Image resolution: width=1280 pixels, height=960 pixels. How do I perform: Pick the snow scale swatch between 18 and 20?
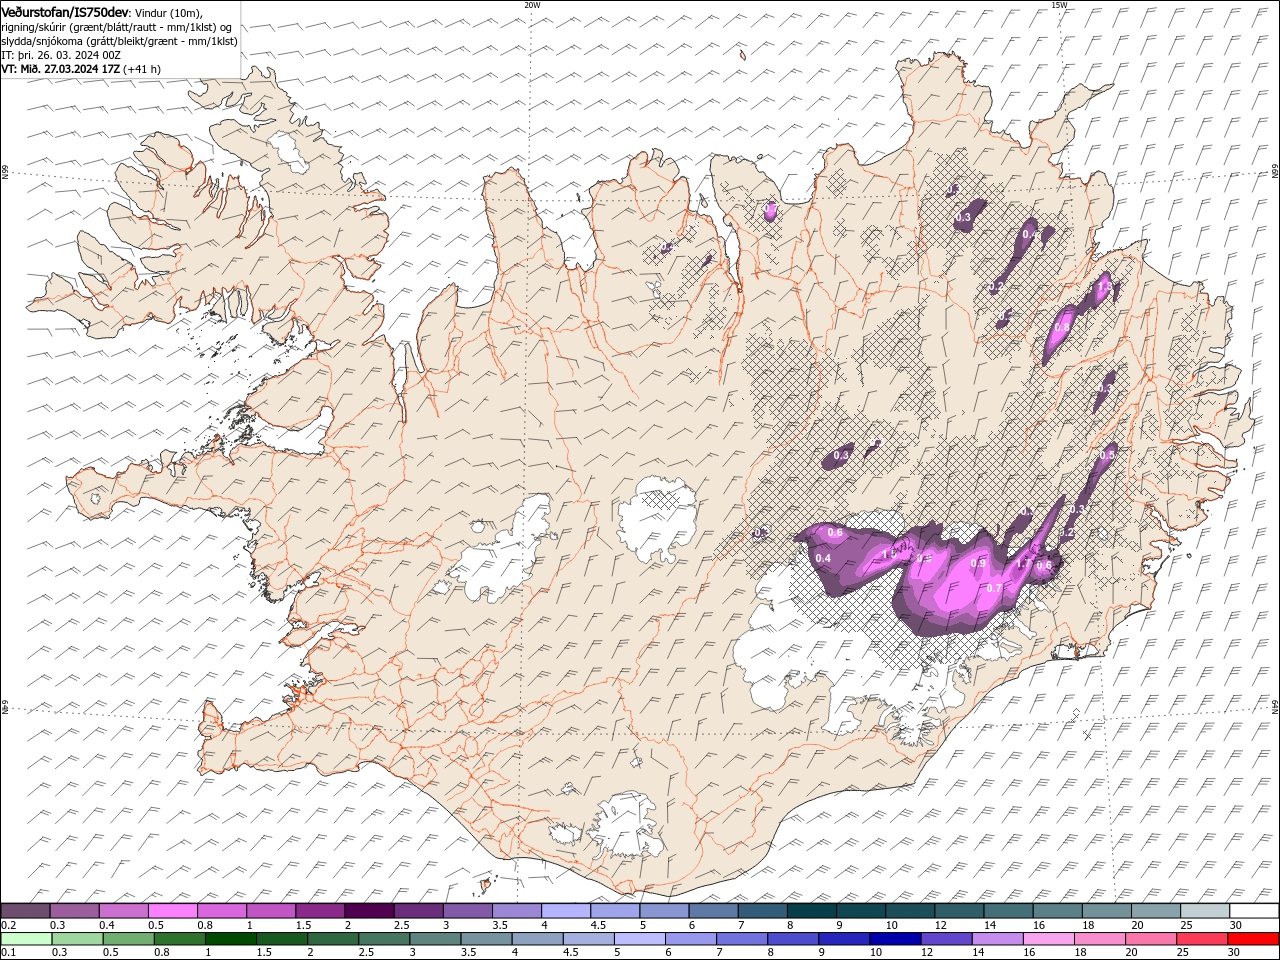pyautogui.click(x=1106, y=910)
